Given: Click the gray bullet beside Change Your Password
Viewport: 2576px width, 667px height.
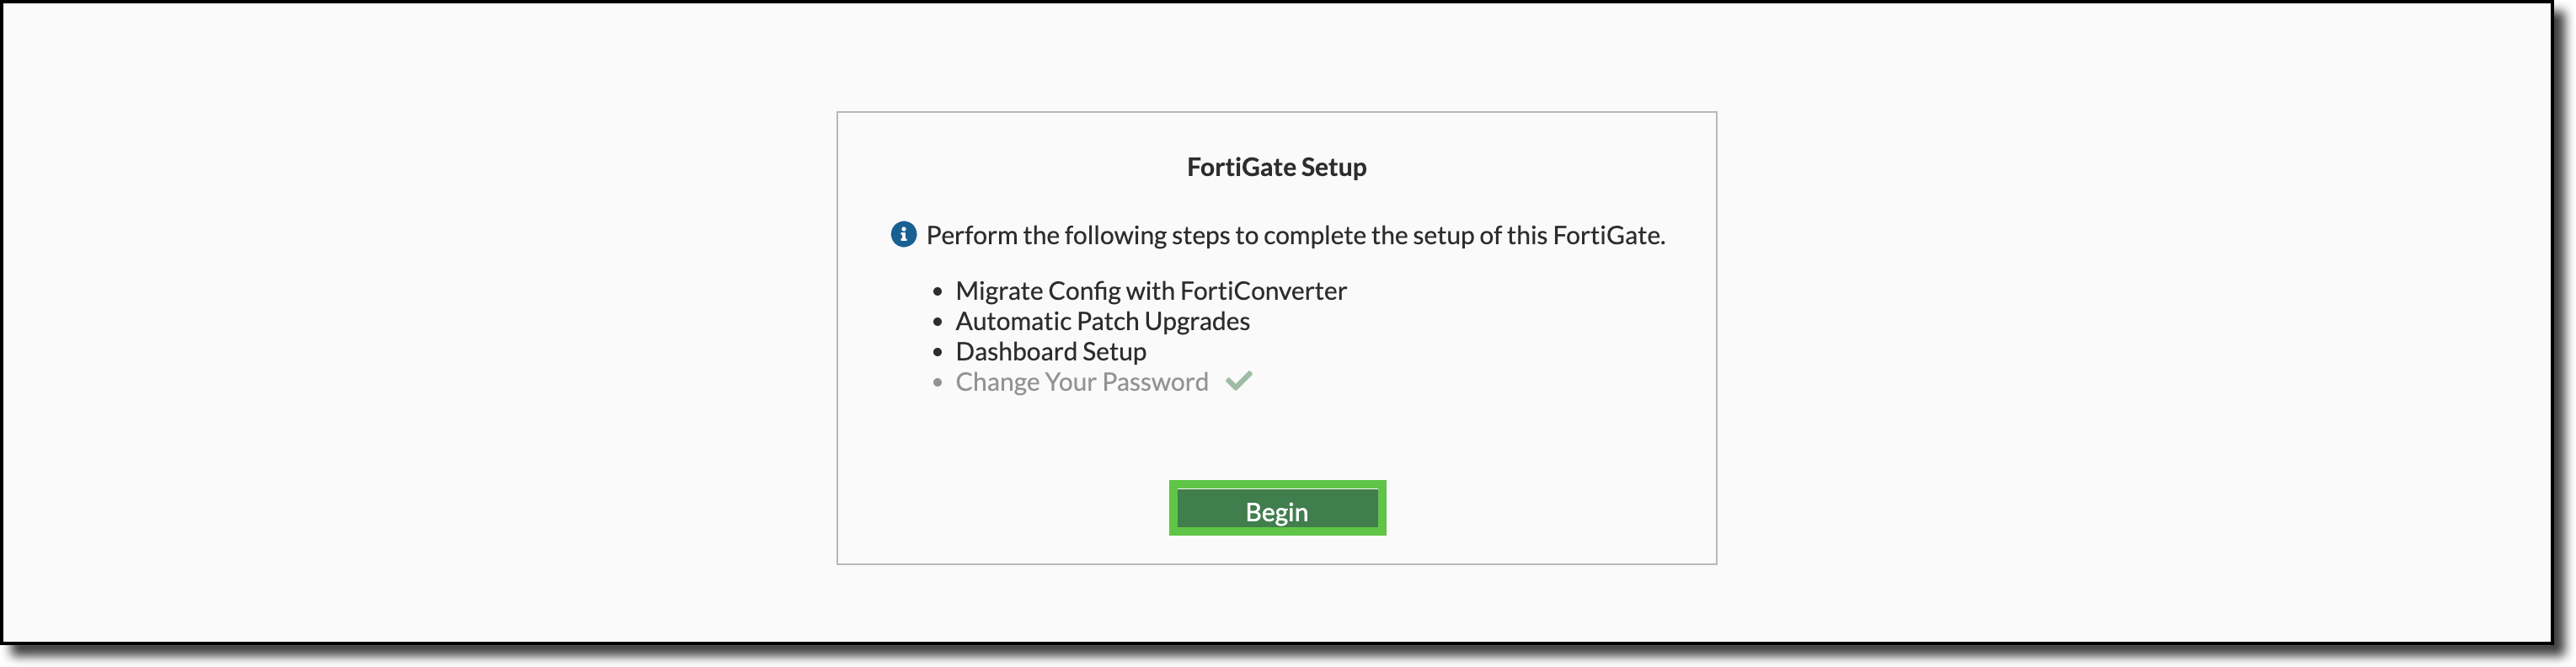Looking at the screenshot, I should tap(937, 382).
